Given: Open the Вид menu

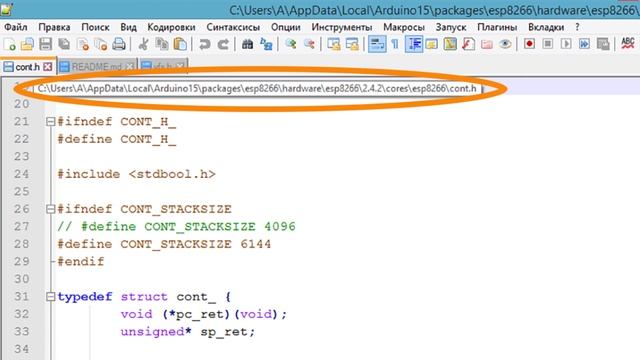Looking at the screenshot, I should point(128,27).
